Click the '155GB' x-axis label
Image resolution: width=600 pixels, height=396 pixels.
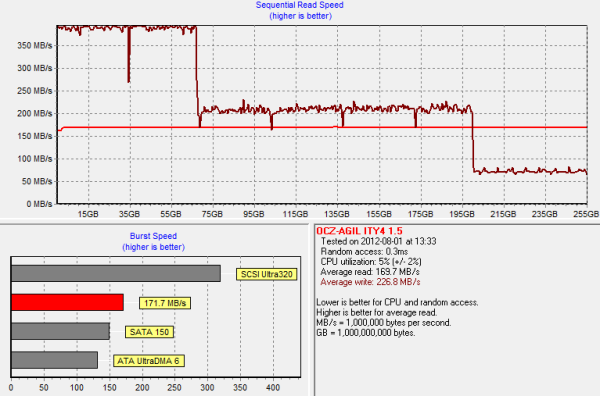click(x=379, y=214)
